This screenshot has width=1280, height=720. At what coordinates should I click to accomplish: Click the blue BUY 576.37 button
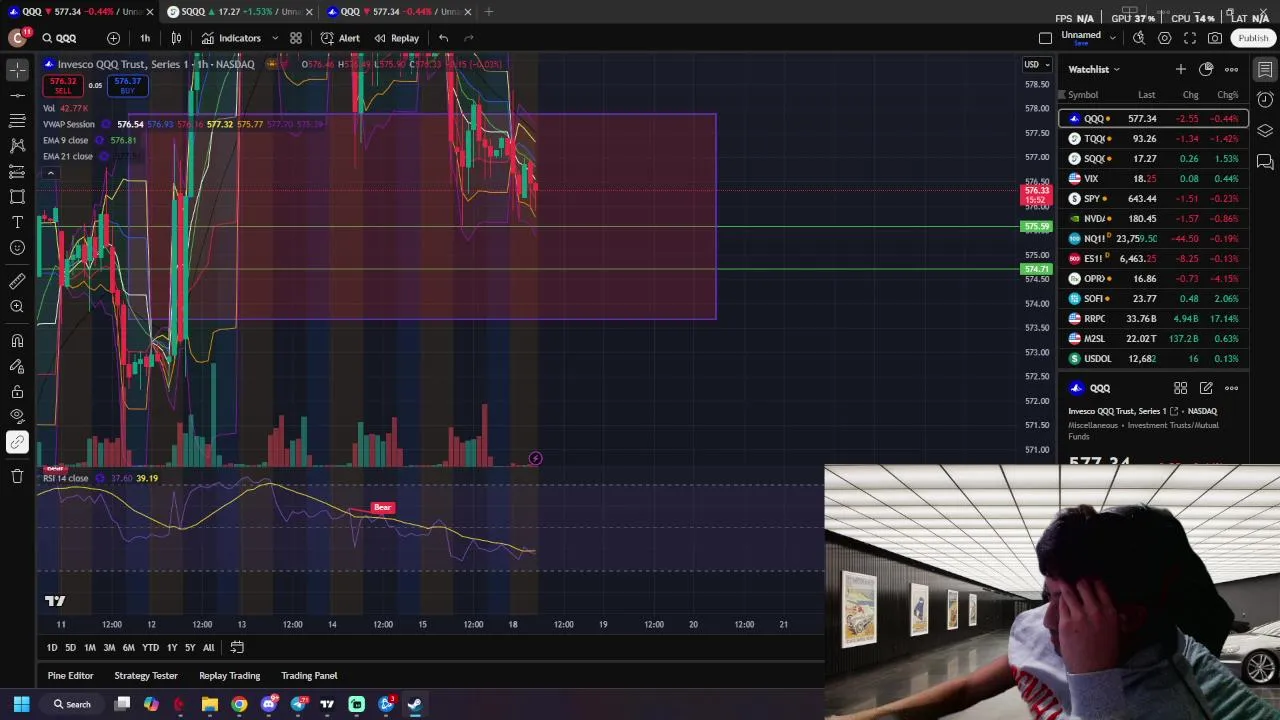tap(127, 85)
